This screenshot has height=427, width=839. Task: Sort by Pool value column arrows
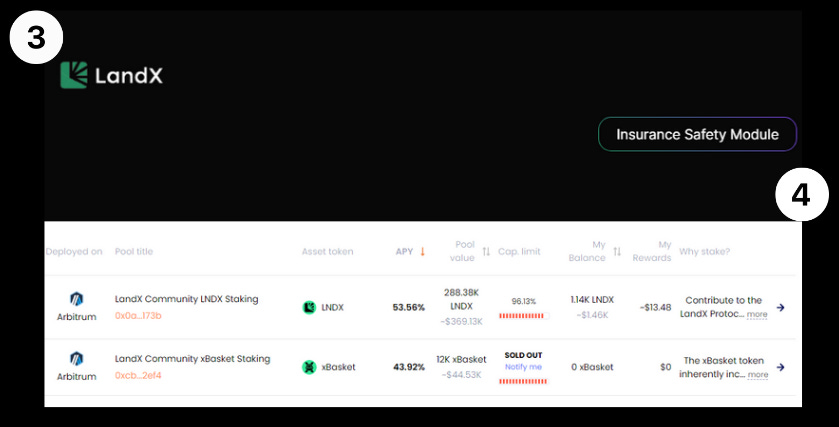click(x=486, y=251)
